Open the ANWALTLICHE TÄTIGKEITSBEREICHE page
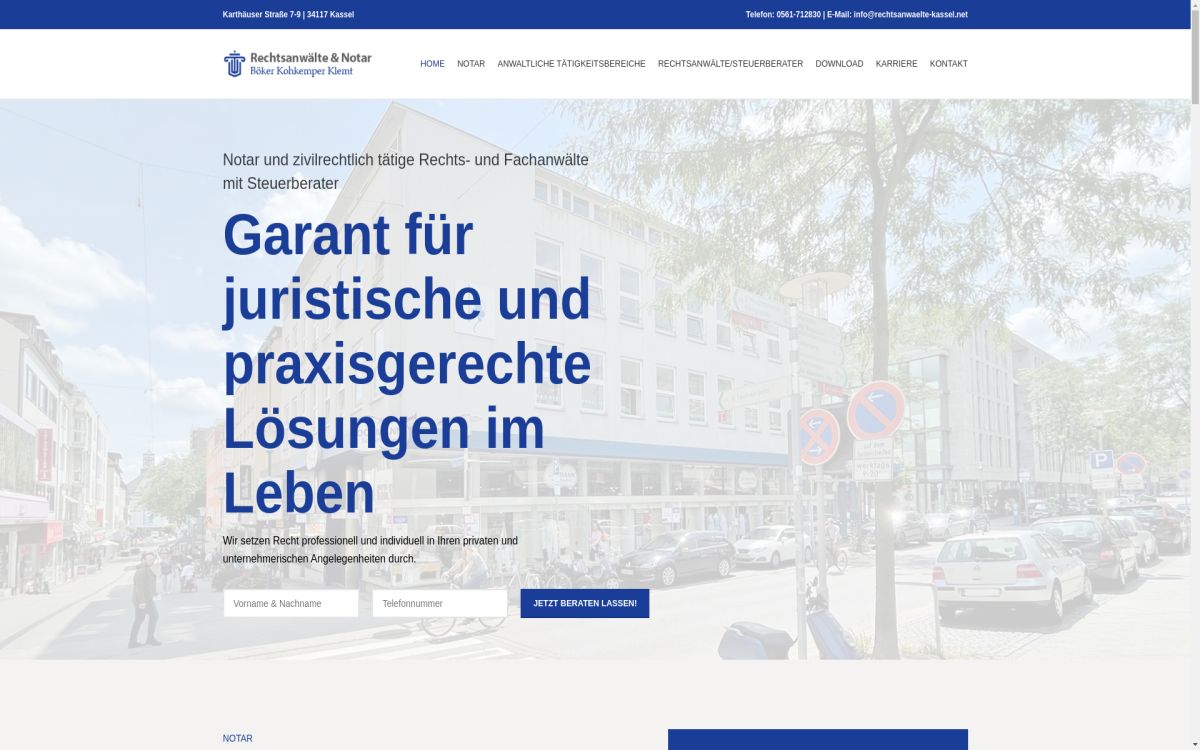The height and width of the screenshot is (750, 1200). coord(572,63)
